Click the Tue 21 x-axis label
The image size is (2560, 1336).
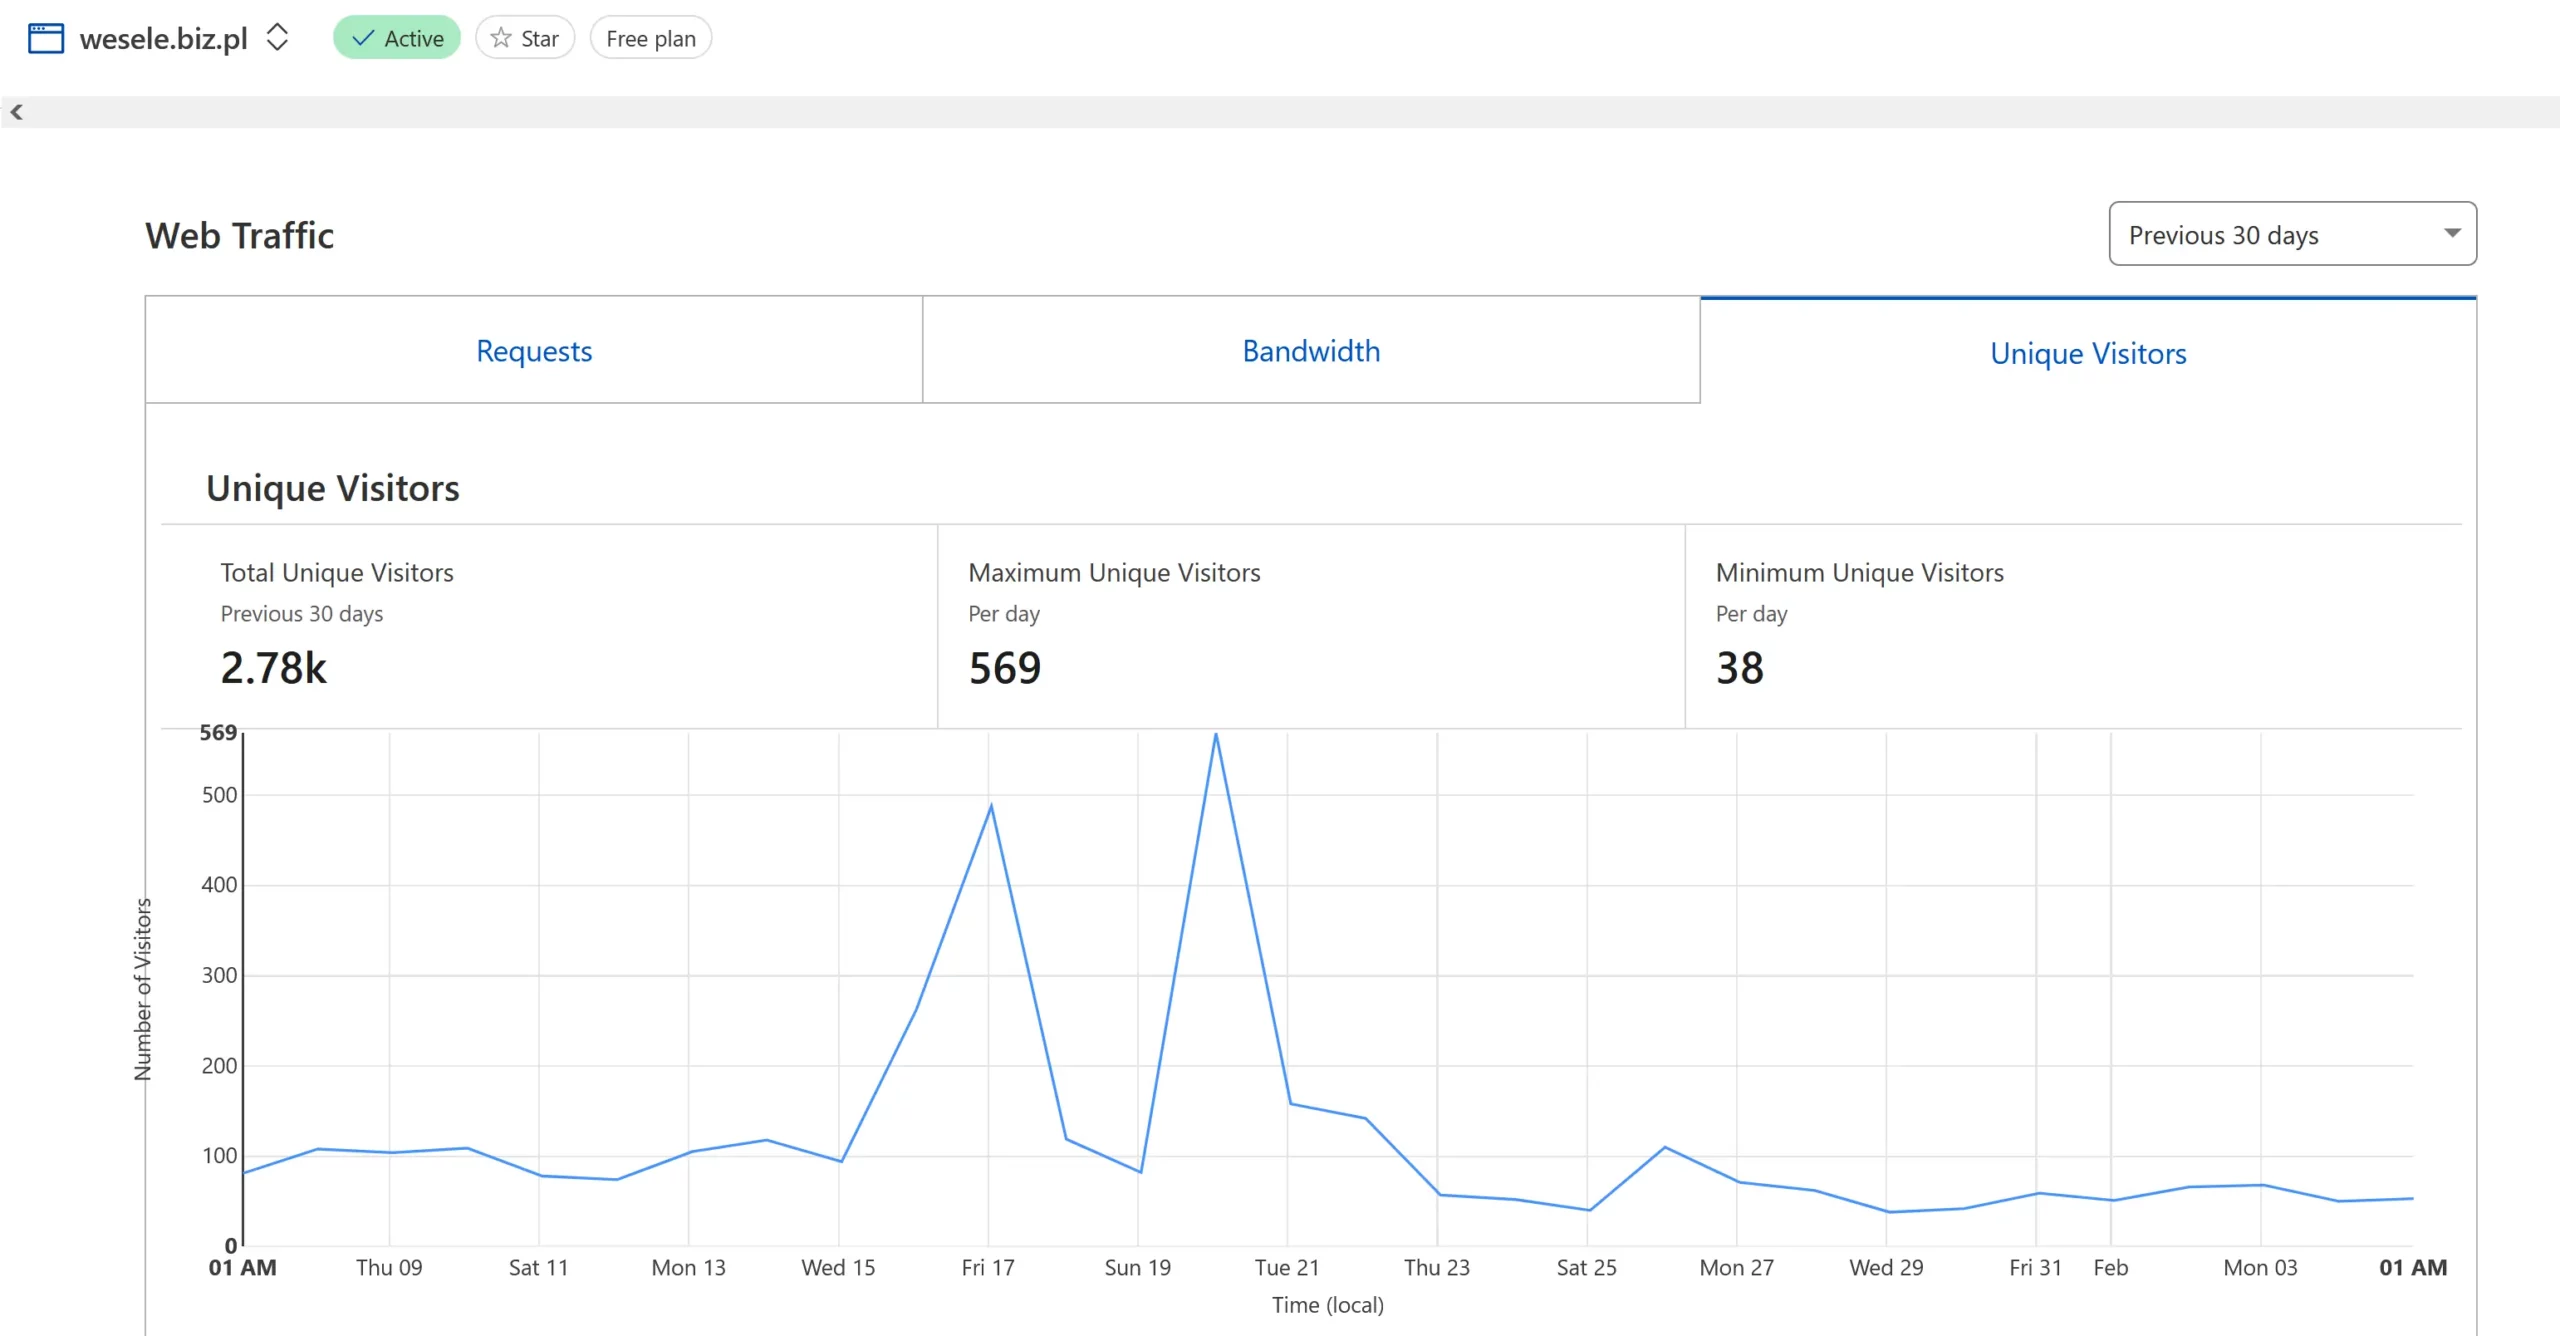point(1287,1268)
